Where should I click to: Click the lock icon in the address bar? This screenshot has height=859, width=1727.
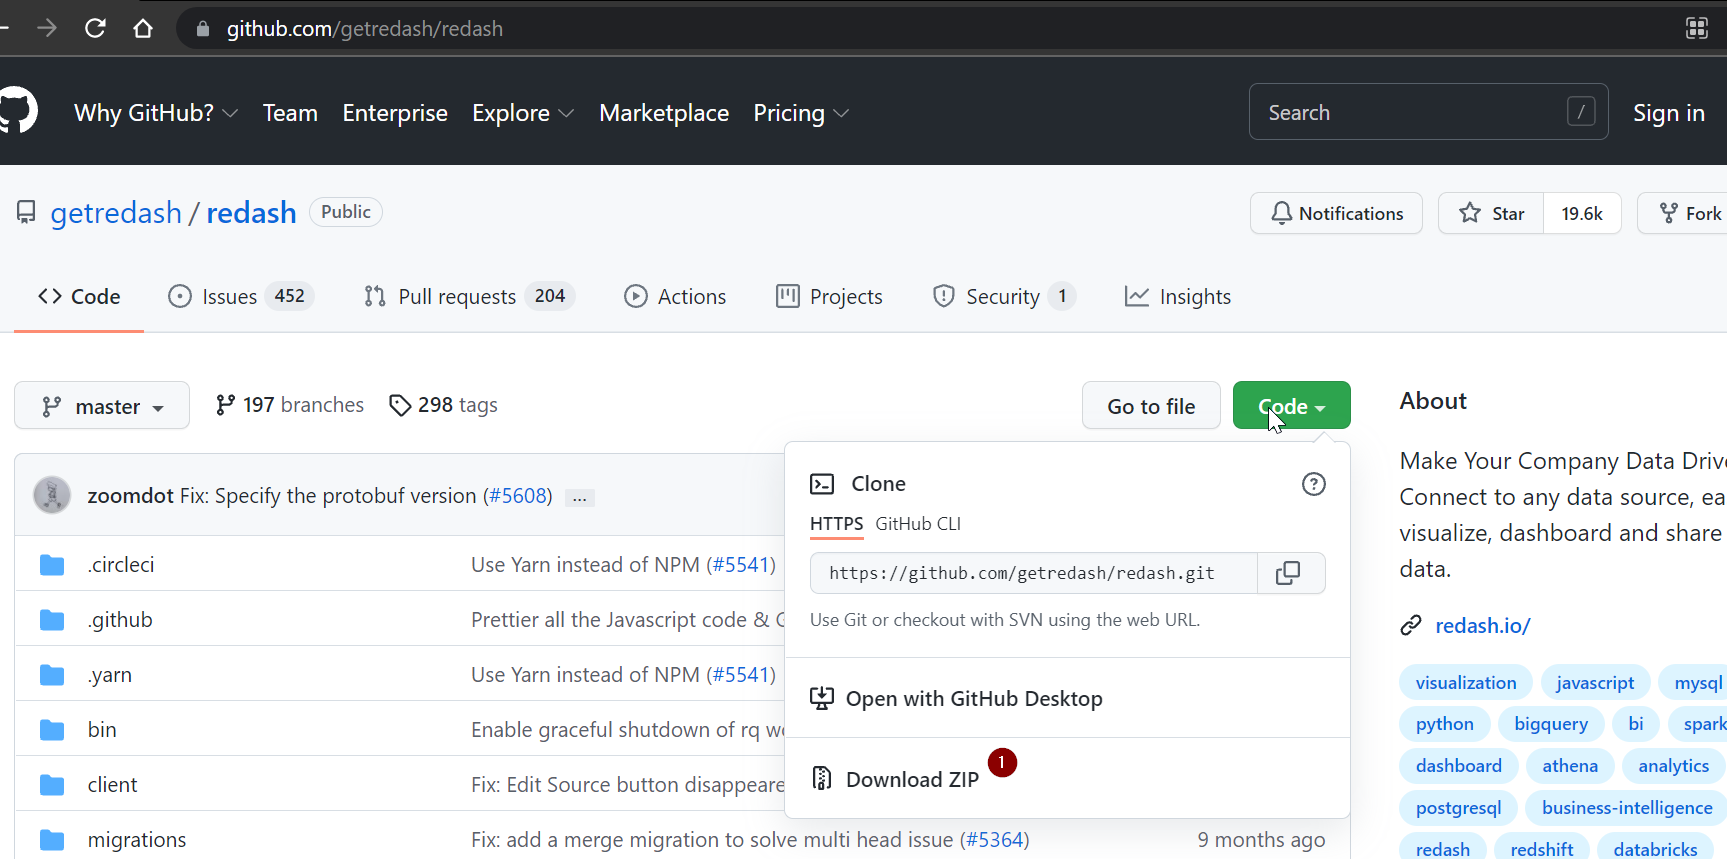pos(203,29)
